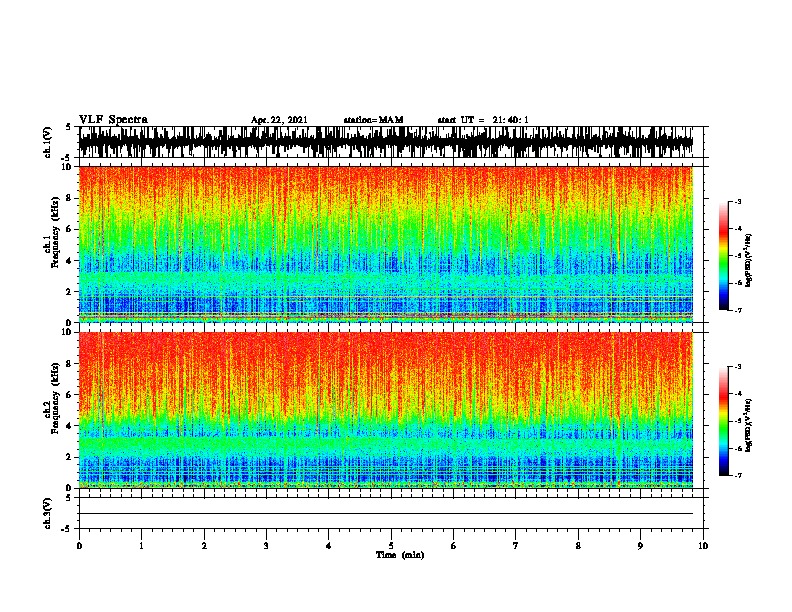Click the ch.2 colorbar 'log(PSD)' unit label

(x=748, y=425)
